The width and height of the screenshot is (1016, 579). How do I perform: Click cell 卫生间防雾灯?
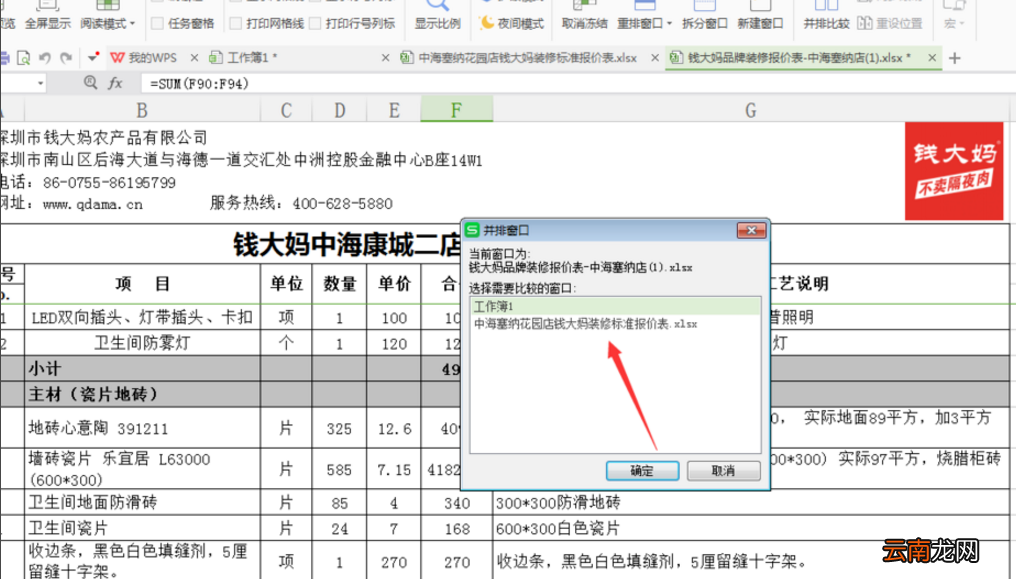142,343
